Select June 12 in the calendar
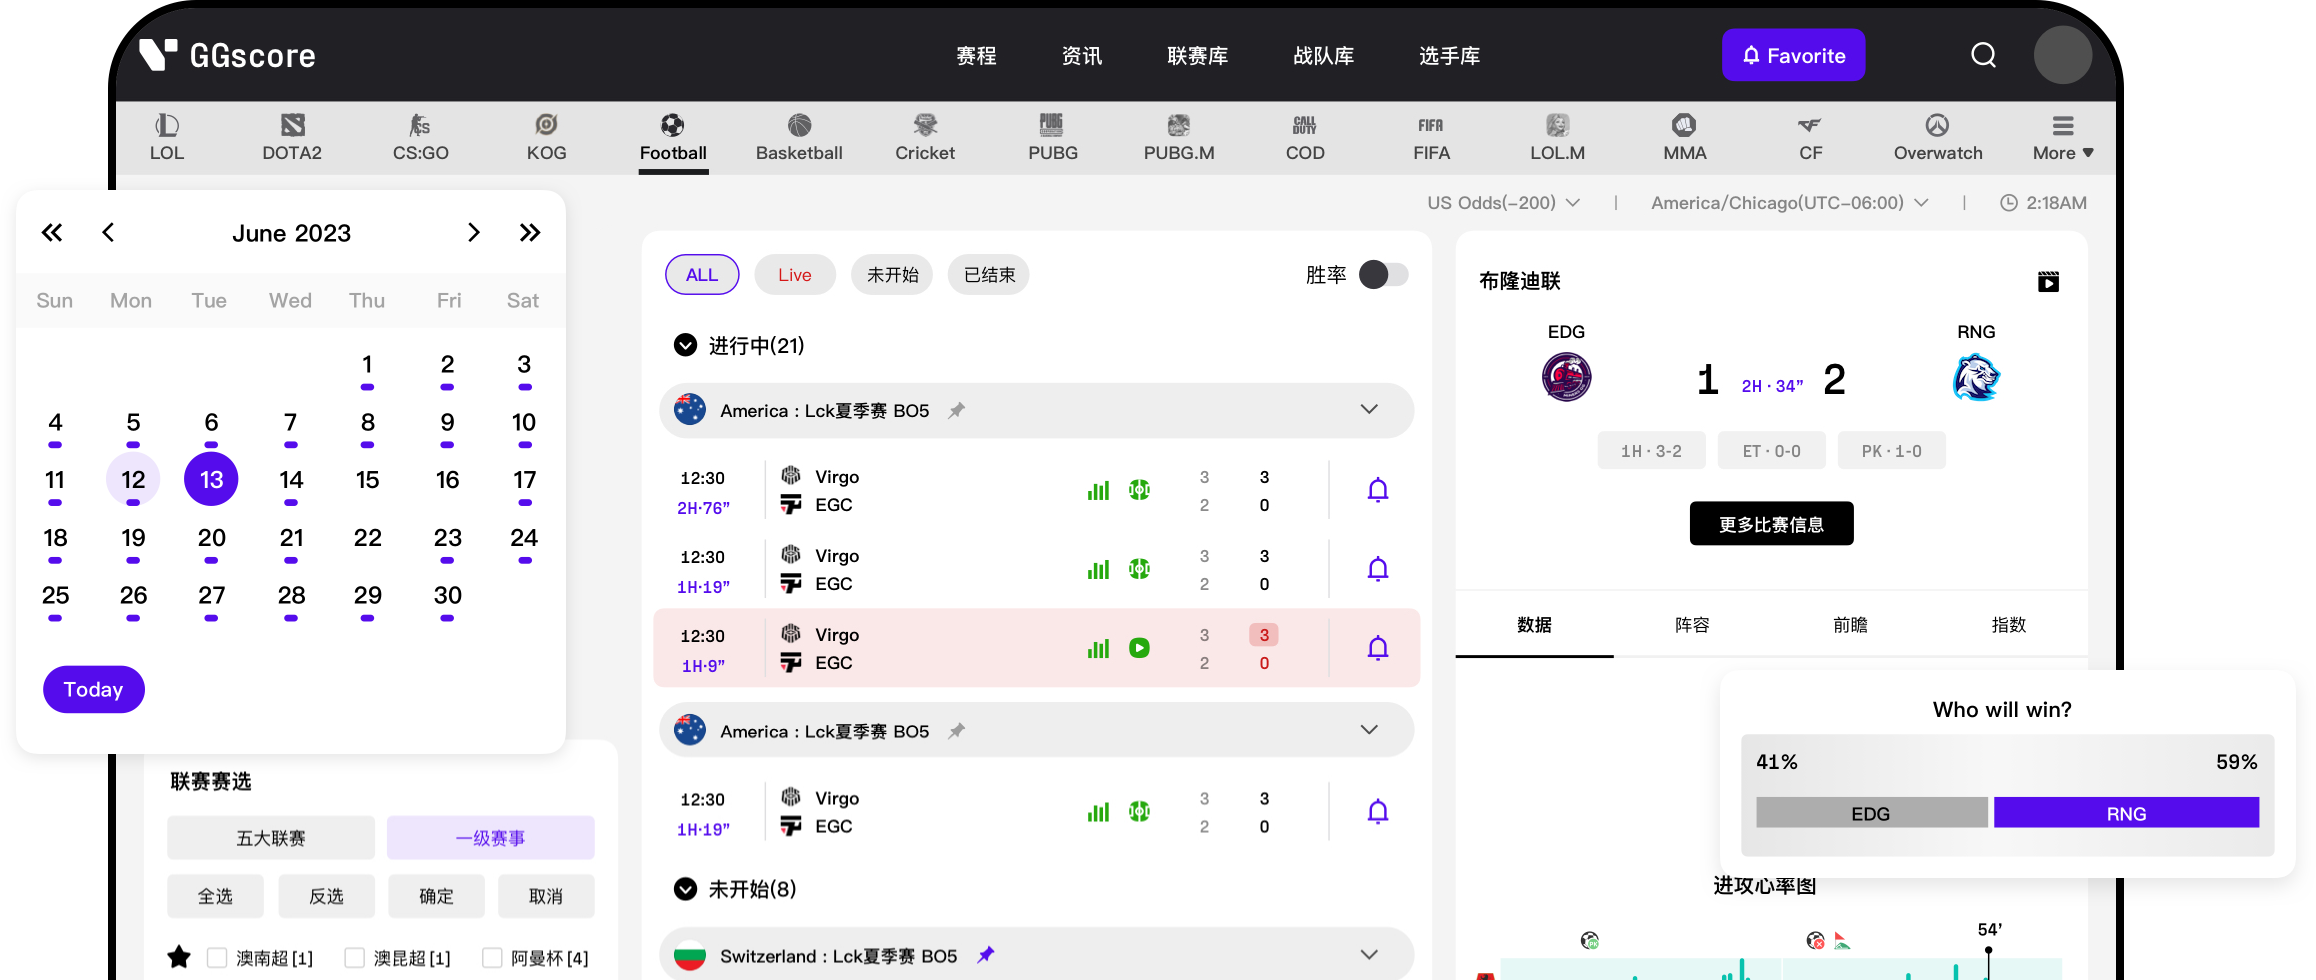 (x=133, y=480)
